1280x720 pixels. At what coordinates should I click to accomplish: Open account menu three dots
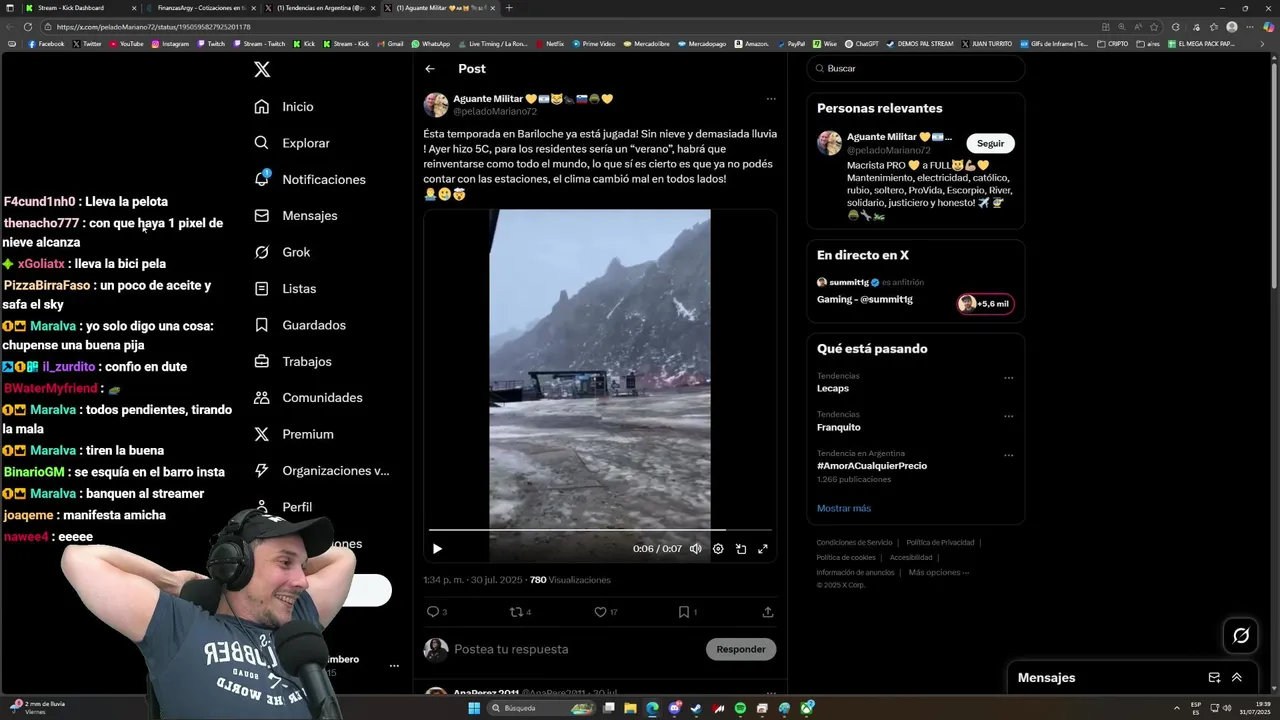[x=394, y=665]
